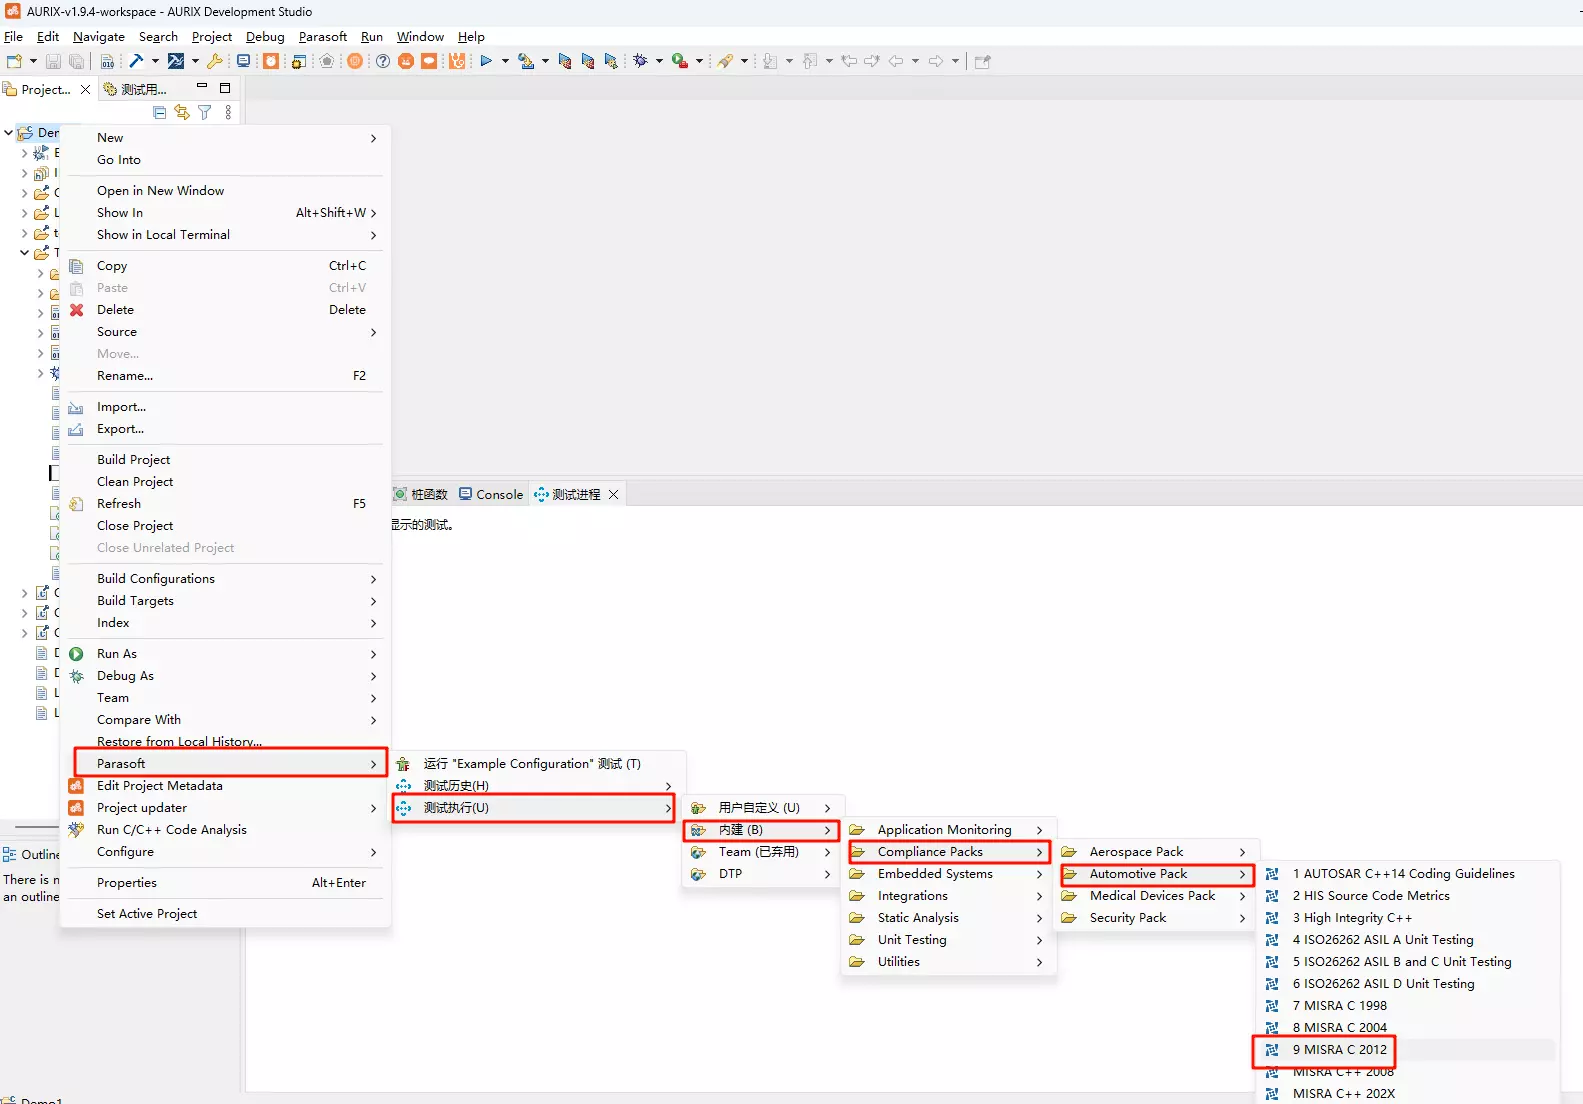Image resolution: width=1583 pixels, height=1104 pixels.
Task: Click the debug bug icon in toolbar
Action: tap(640, 61)
